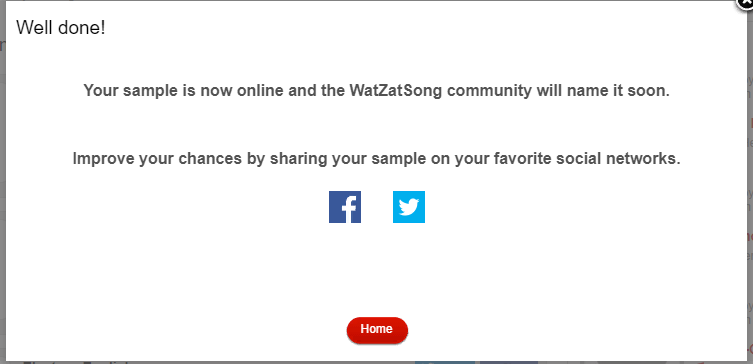Select the Well done! heading text
The image size is (753, 364).
61,27
